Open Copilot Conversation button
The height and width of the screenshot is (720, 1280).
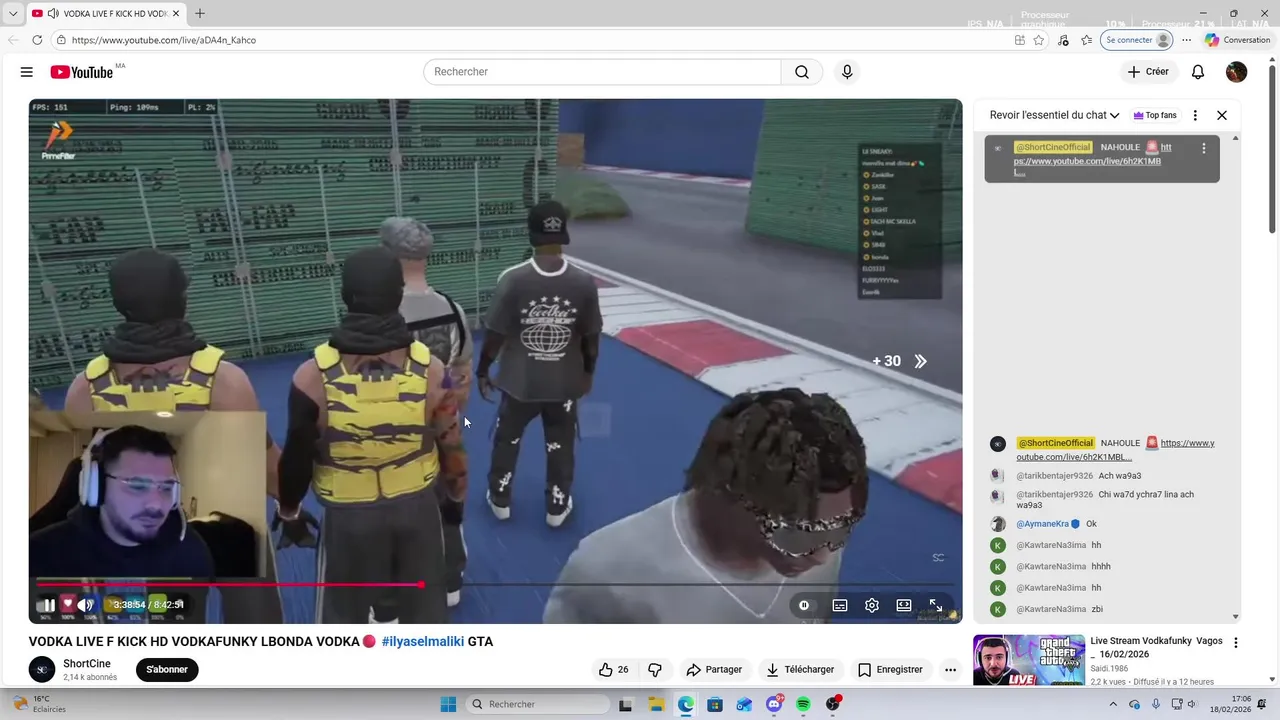(x=1237, y=40)
